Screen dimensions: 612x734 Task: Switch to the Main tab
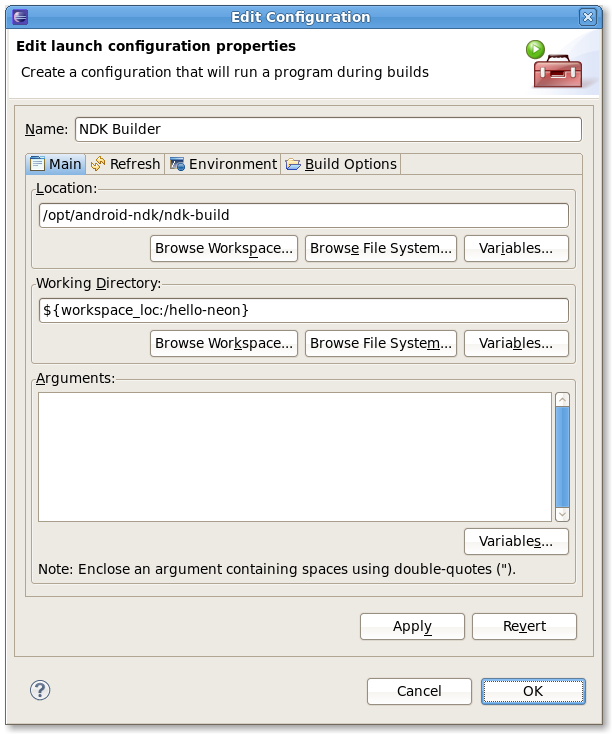(x=56, y=164)
